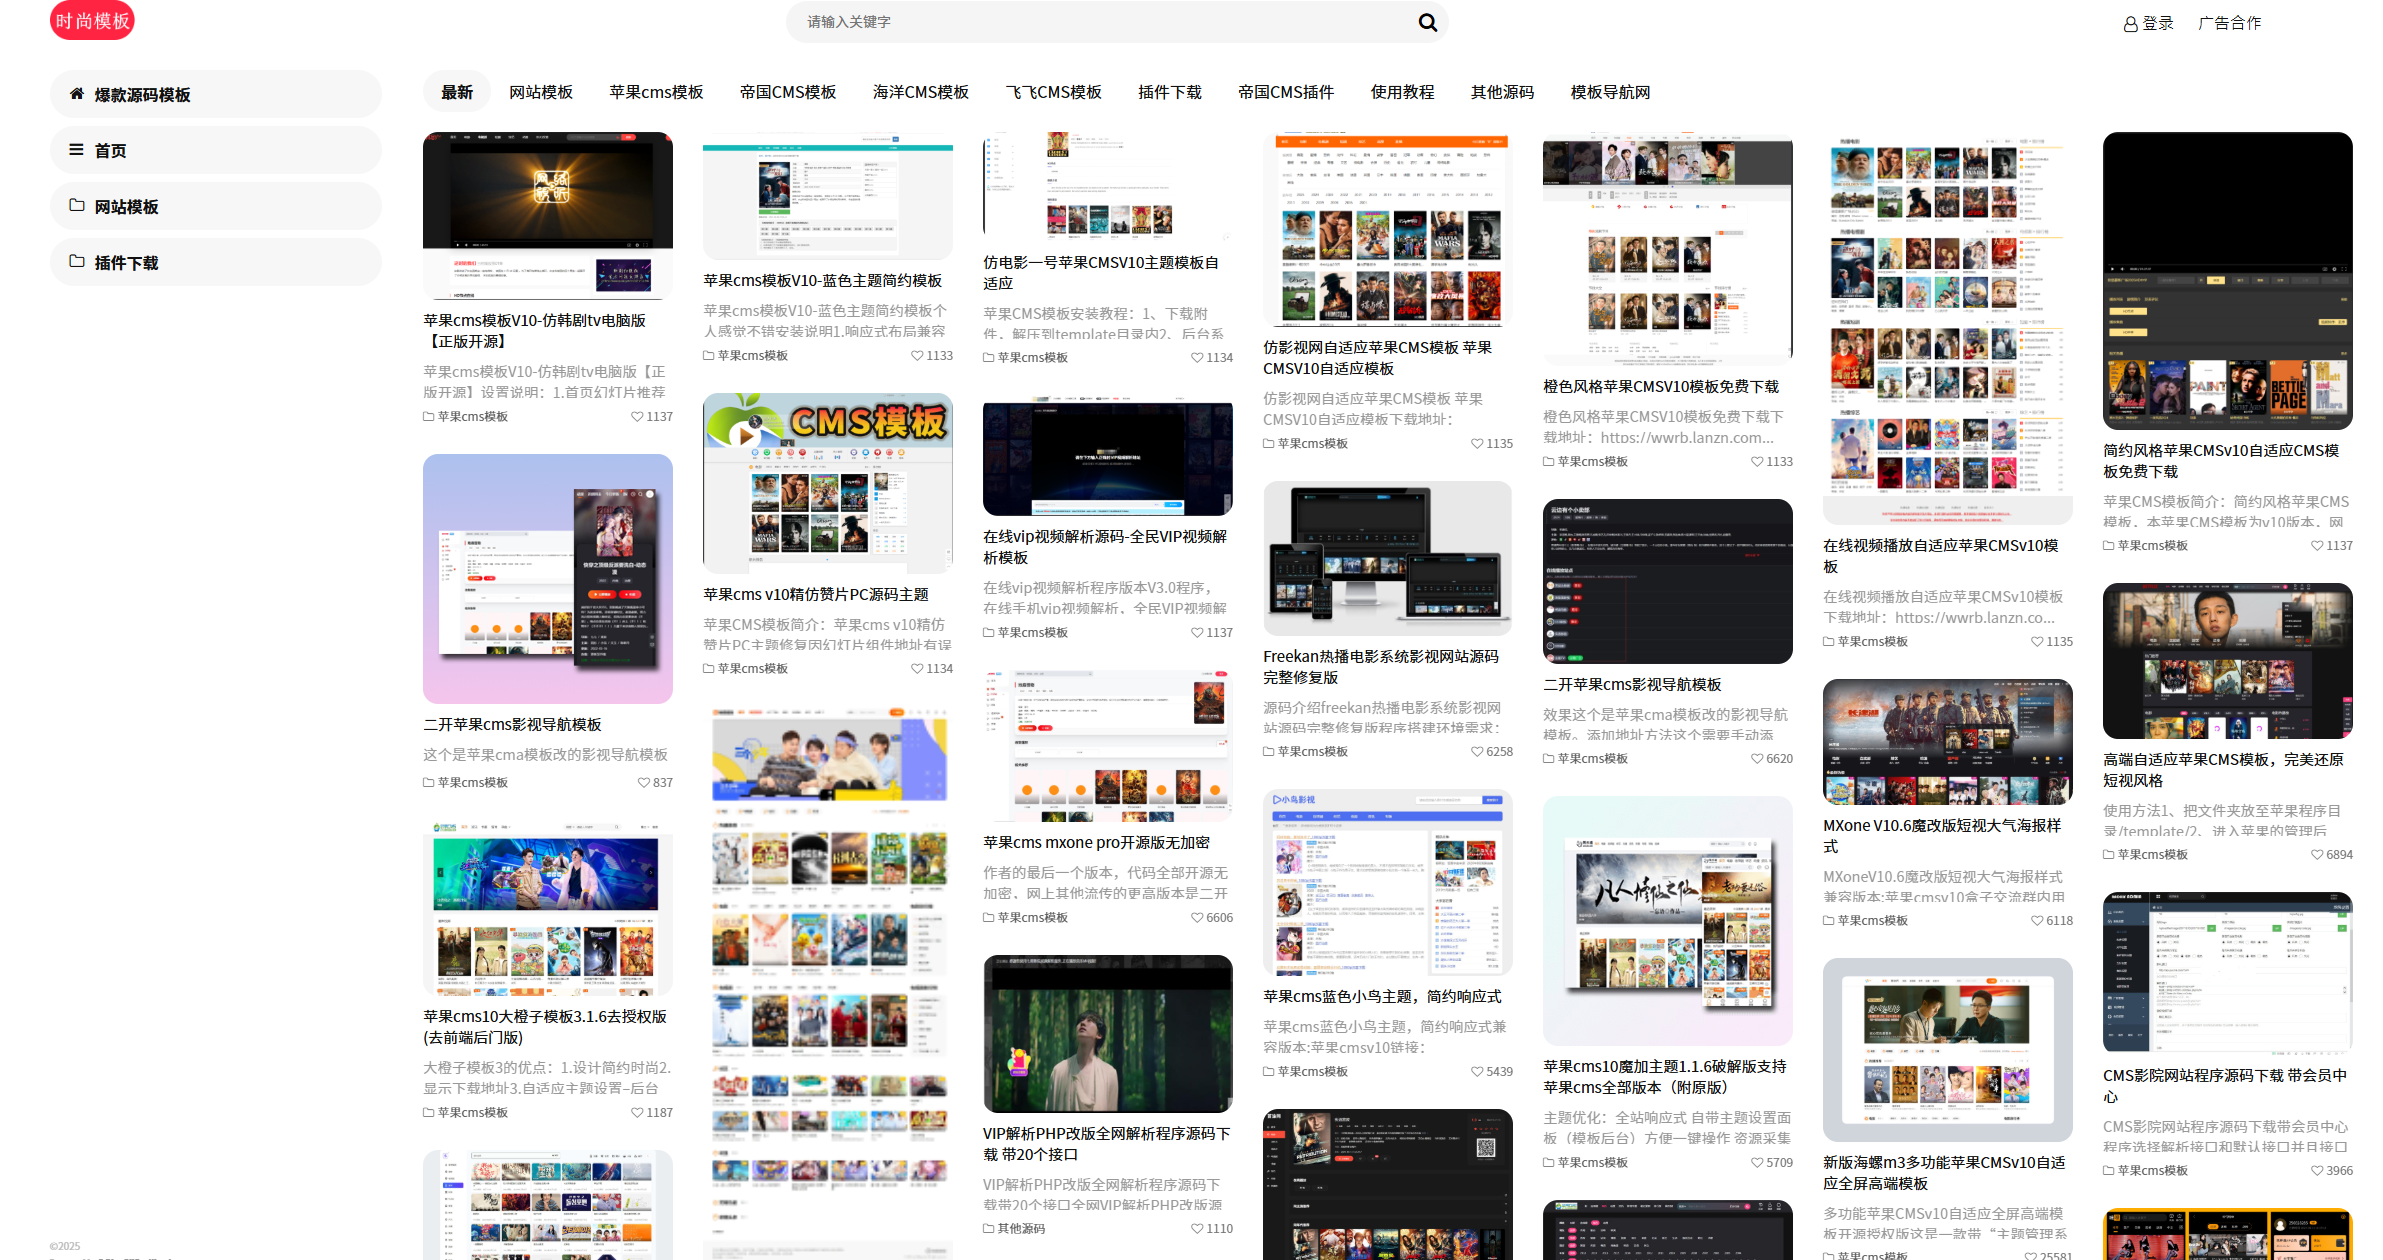
Task: Click the 时尚模板 site logo
Action: [92, 21]
